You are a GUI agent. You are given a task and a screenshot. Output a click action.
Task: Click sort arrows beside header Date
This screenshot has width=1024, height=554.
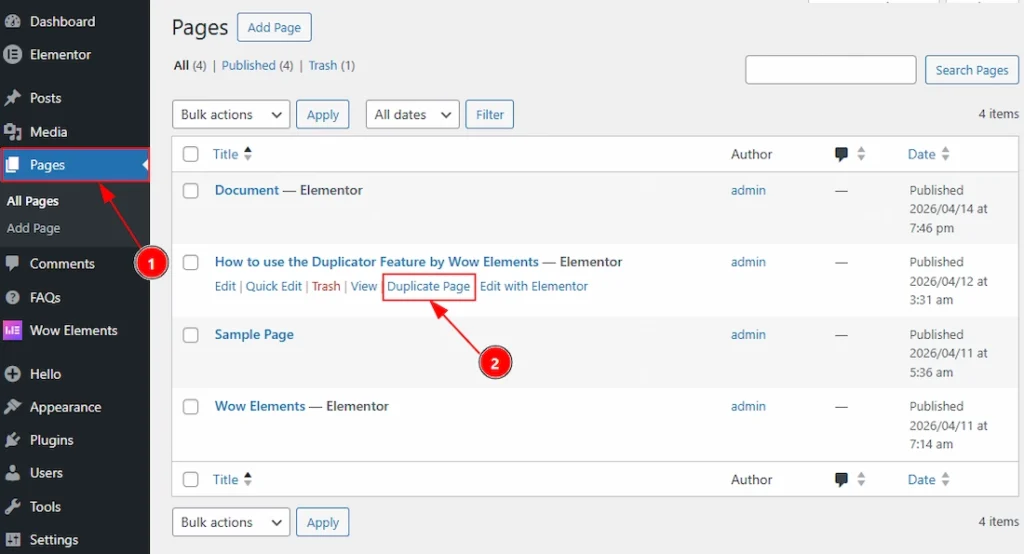pyautogui.click(x=945, y=154)
